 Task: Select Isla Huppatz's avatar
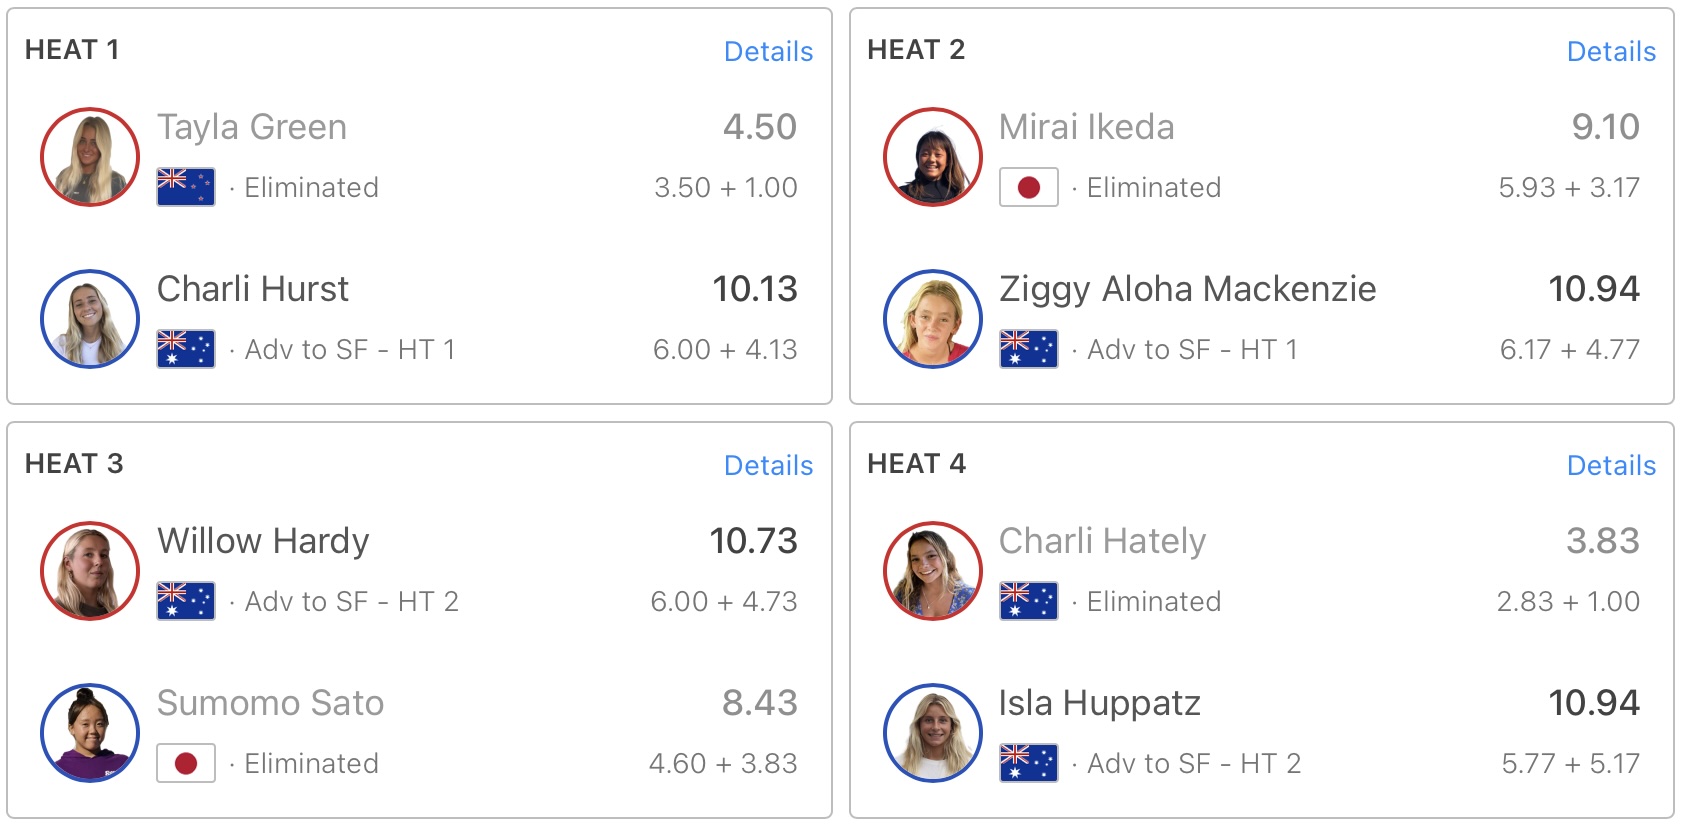click(932, 733)
